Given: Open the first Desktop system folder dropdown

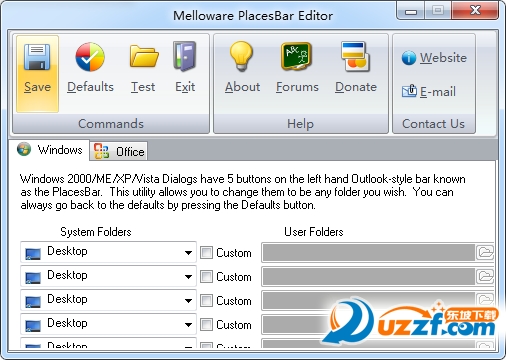Looking at the screenshot, I should [x=108, y=252].
